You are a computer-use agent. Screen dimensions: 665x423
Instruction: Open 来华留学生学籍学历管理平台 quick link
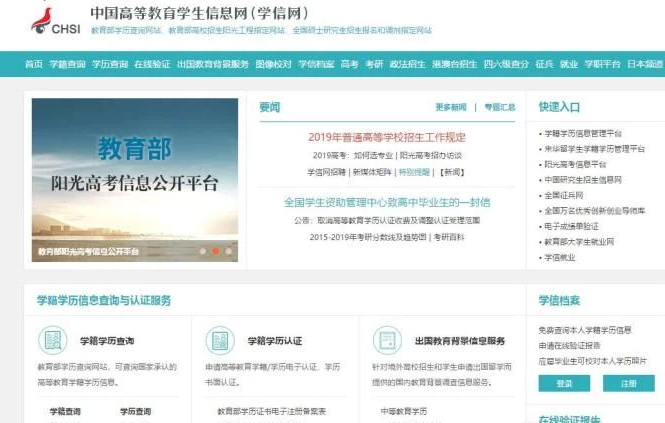595,149
